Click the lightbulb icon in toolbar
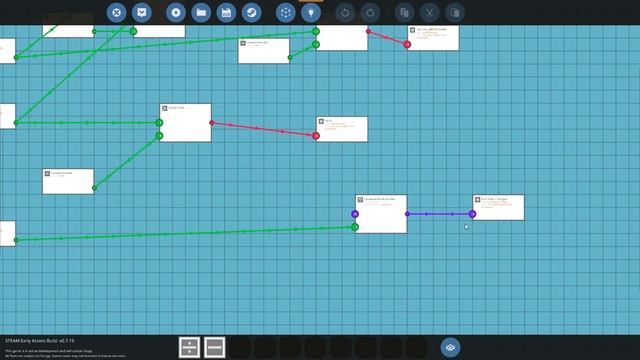 click(x=311, y=13)
